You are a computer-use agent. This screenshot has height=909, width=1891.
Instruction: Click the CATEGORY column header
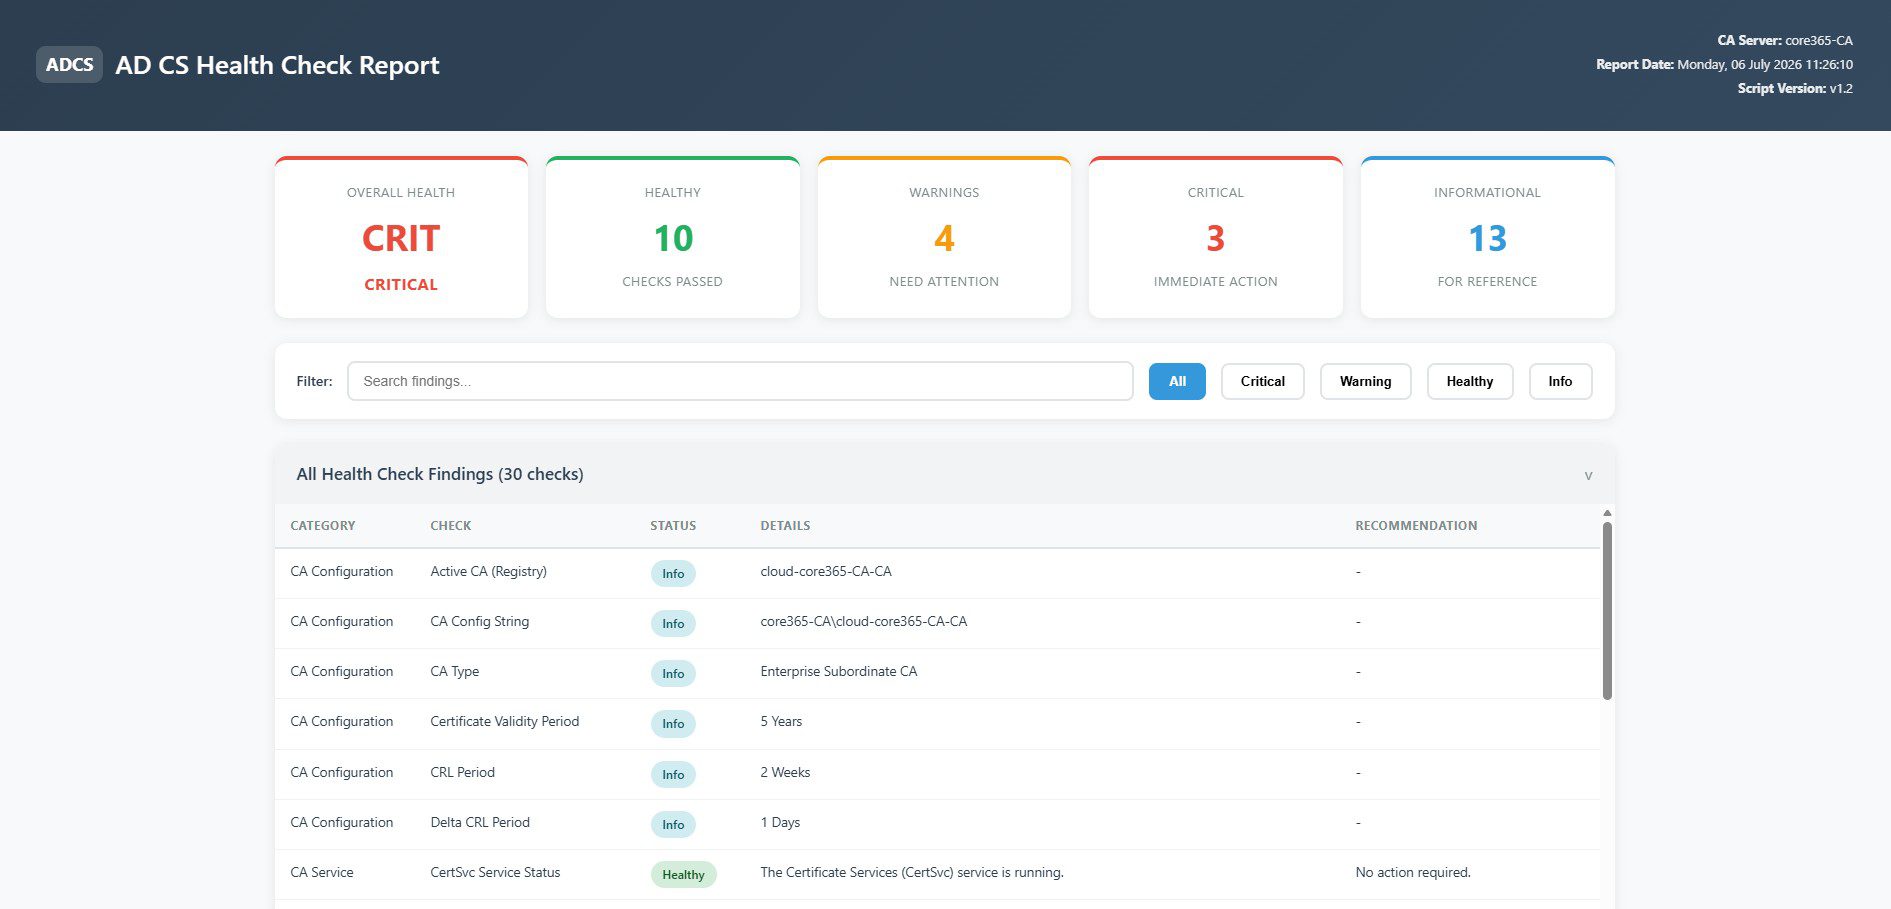tap(322, 526)
